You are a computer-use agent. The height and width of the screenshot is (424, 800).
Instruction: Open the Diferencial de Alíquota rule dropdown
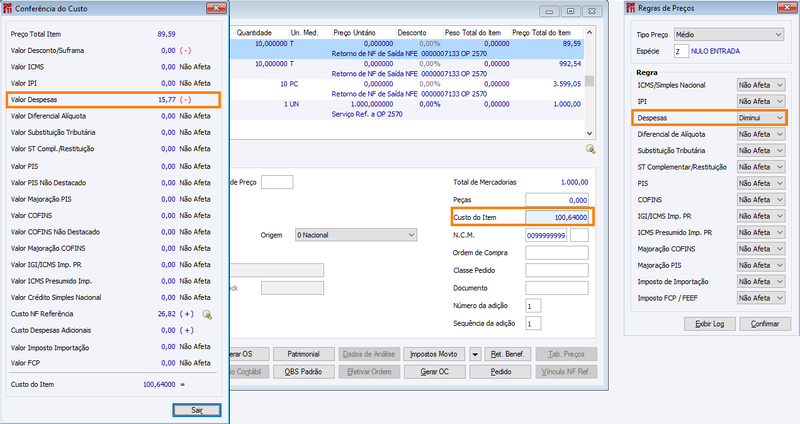coord(761,134)
